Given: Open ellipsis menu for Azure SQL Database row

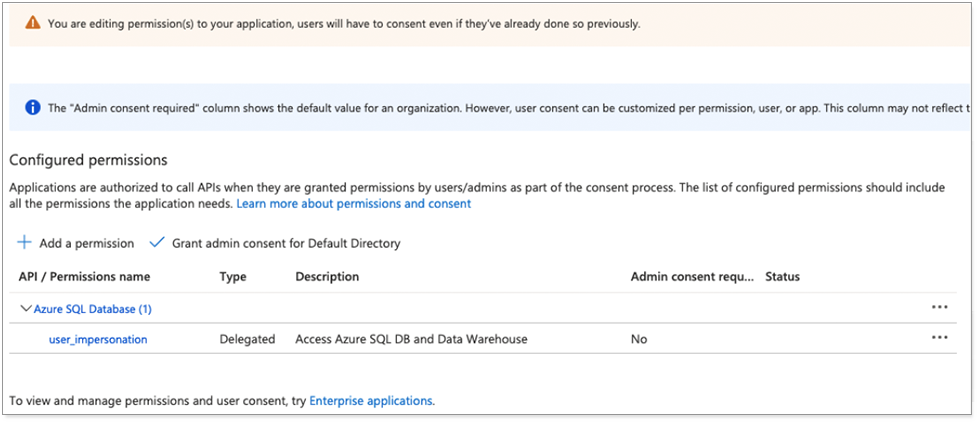Looking at the screenshot, I should [939, 308].
